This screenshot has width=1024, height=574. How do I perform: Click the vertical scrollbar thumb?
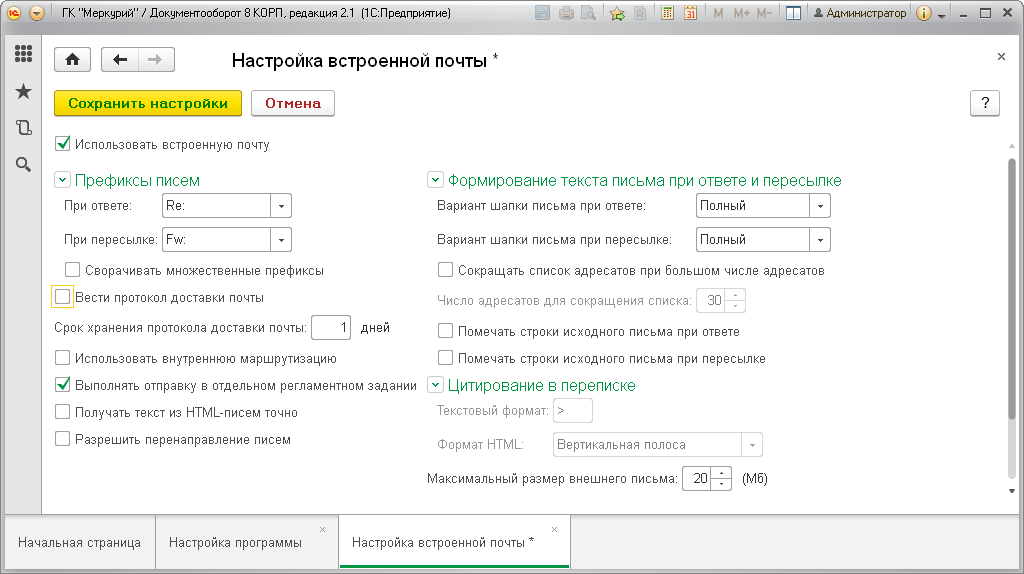pos(1012,289)
